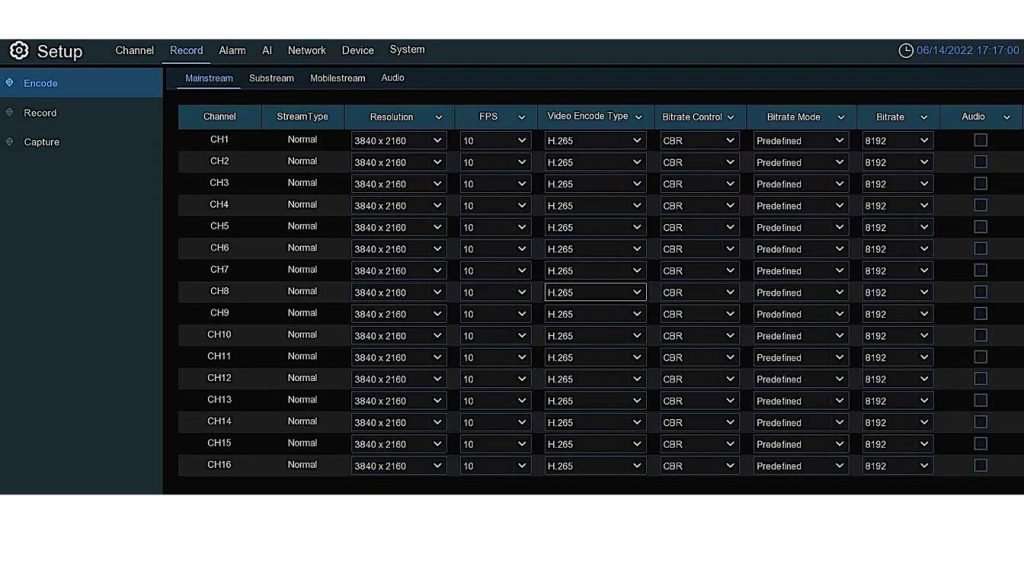Click the diamond icon next to Capture
Viewport: 1024px width, 576px height.
click(x=10, y=142)
